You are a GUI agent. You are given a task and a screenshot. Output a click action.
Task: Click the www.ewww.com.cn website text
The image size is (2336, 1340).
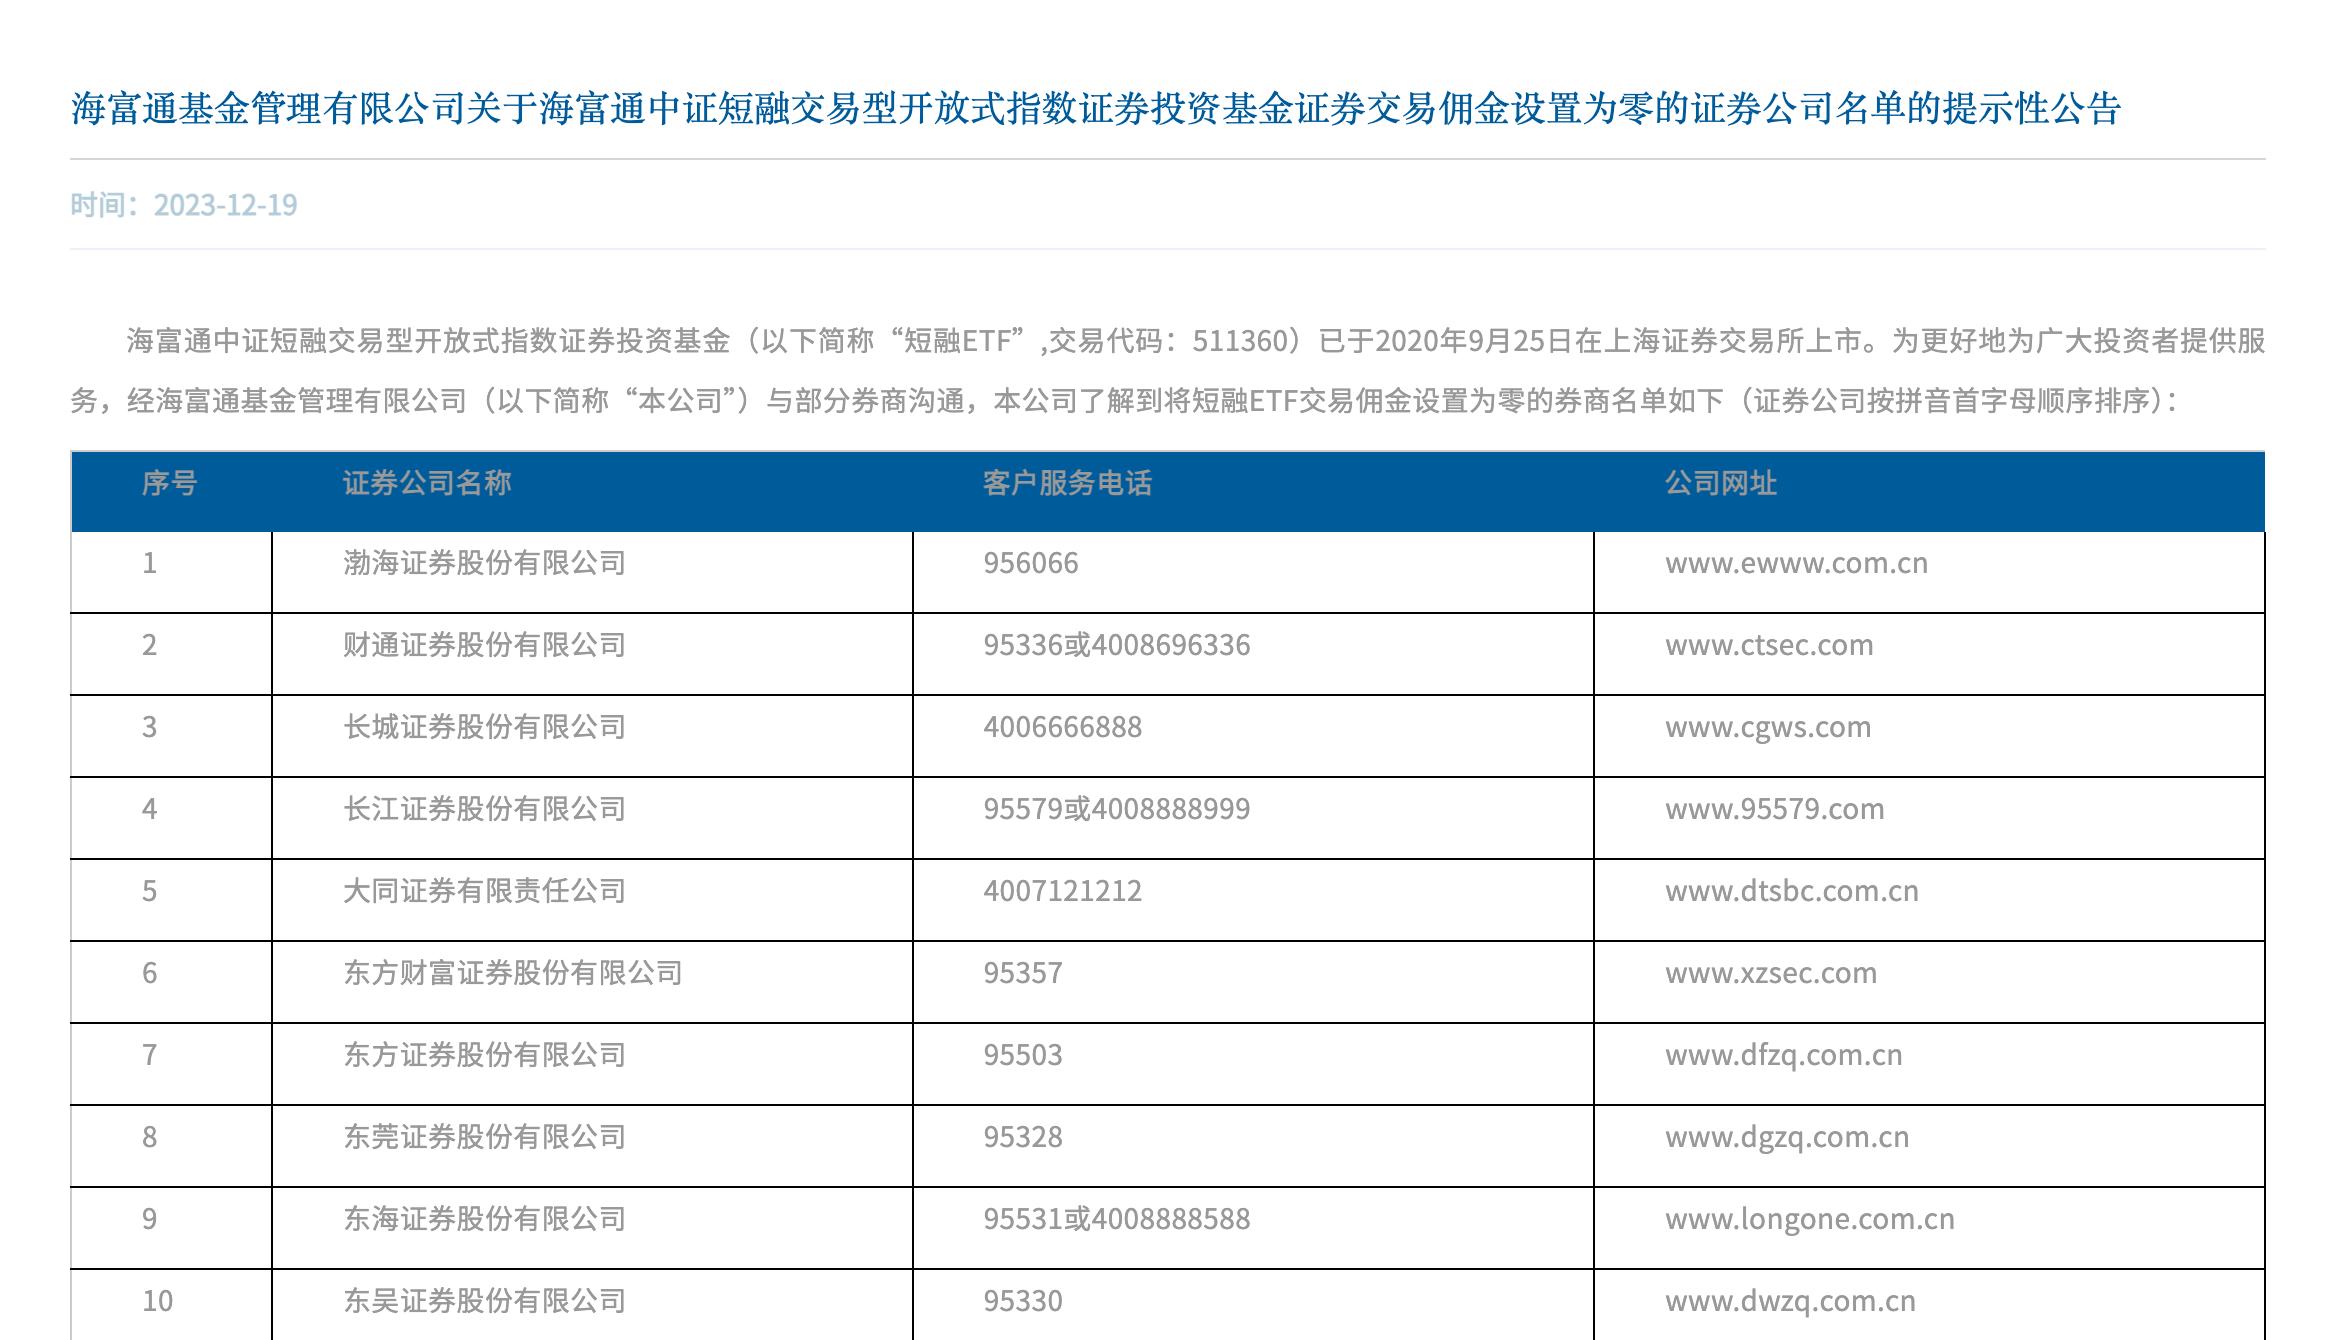1796,563
